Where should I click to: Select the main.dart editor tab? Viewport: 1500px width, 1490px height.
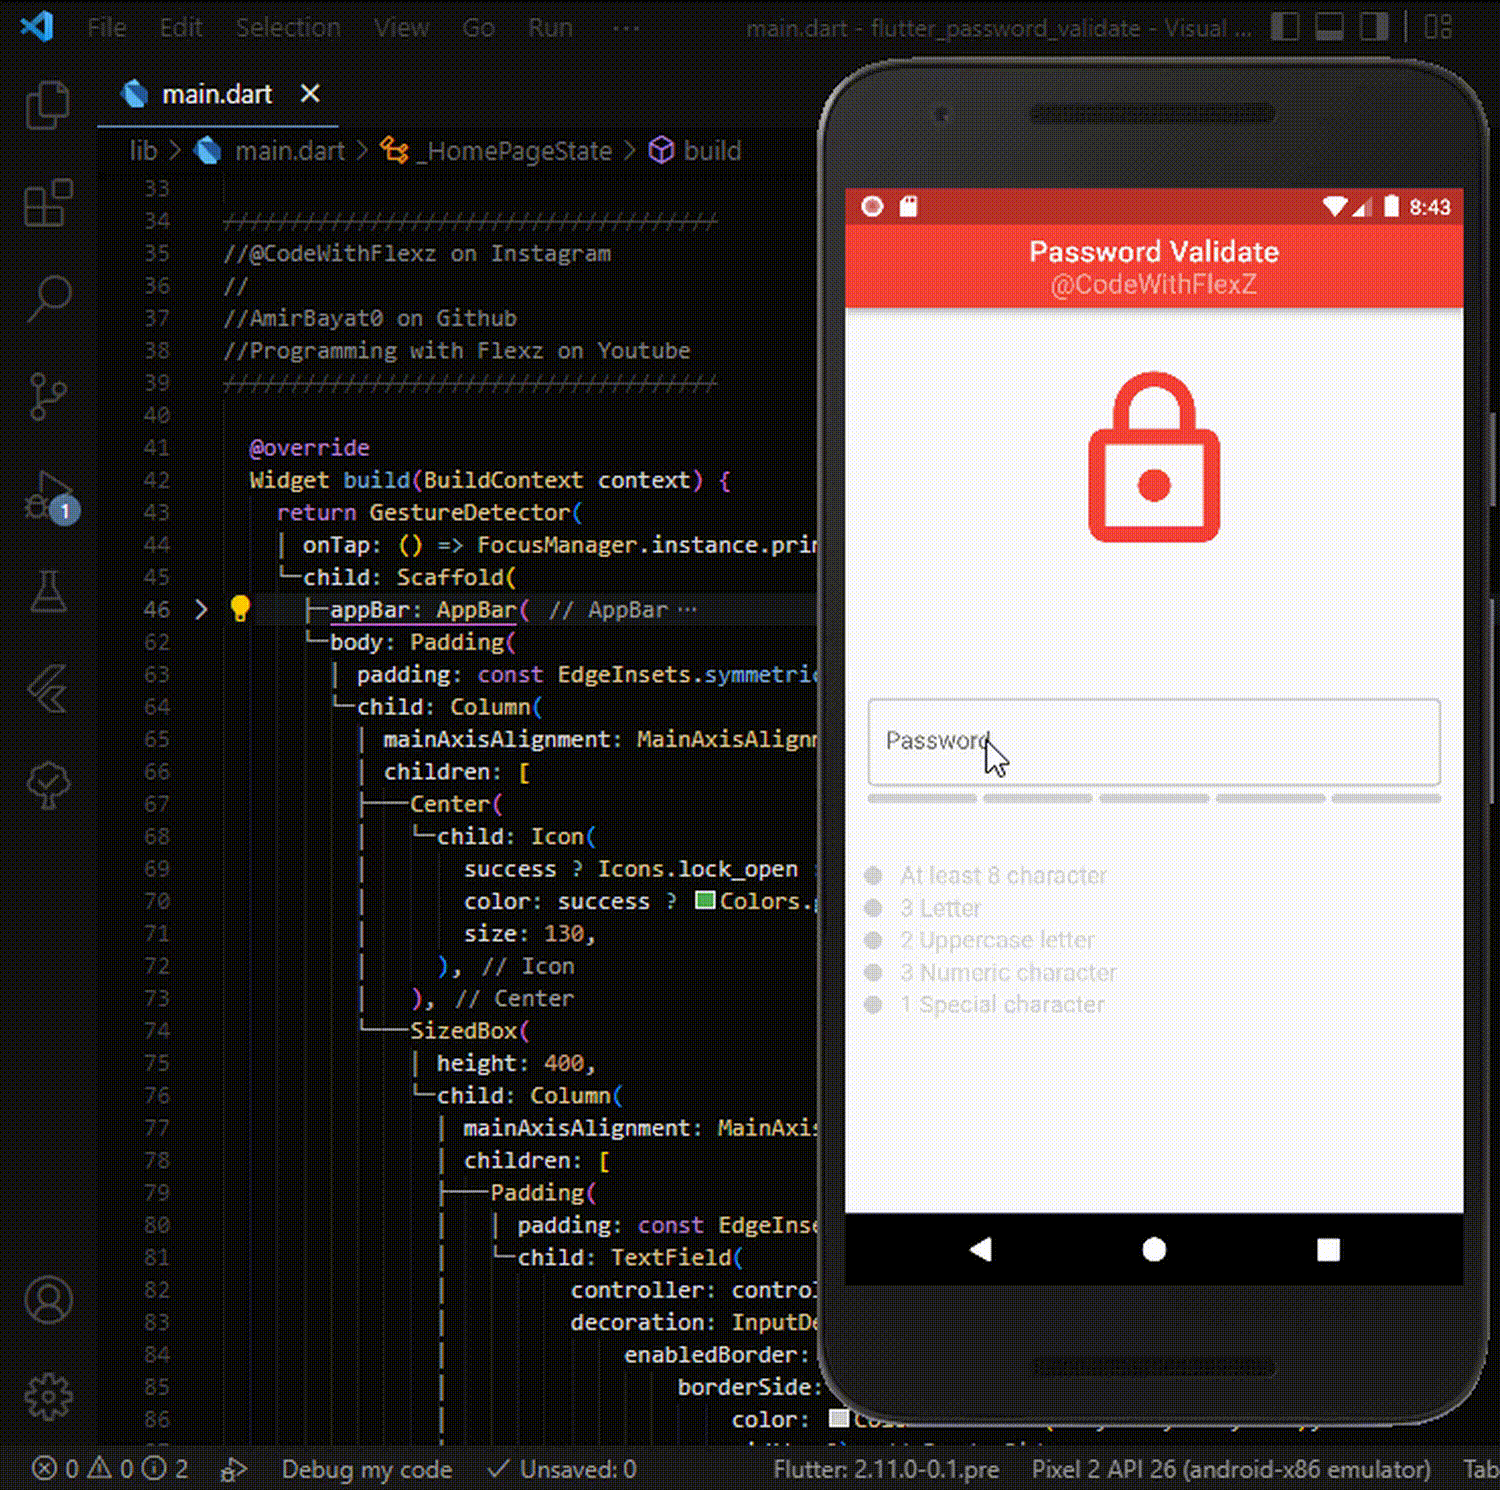[217, 93]
